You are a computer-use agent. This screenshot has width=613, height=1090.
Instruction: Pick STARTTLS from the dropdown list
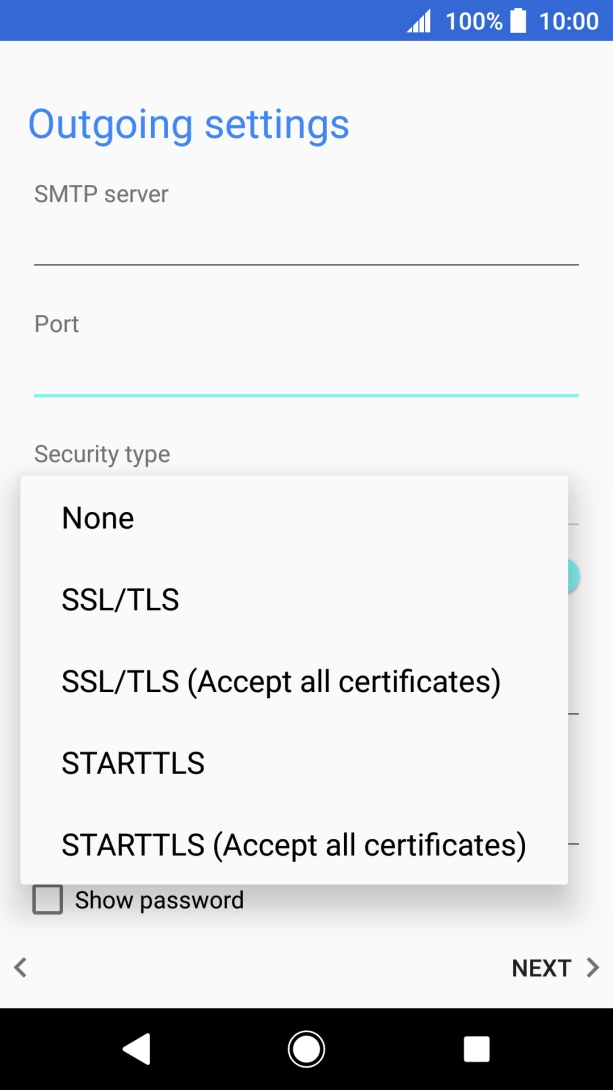pyautogui.click(x=133, y=764)
